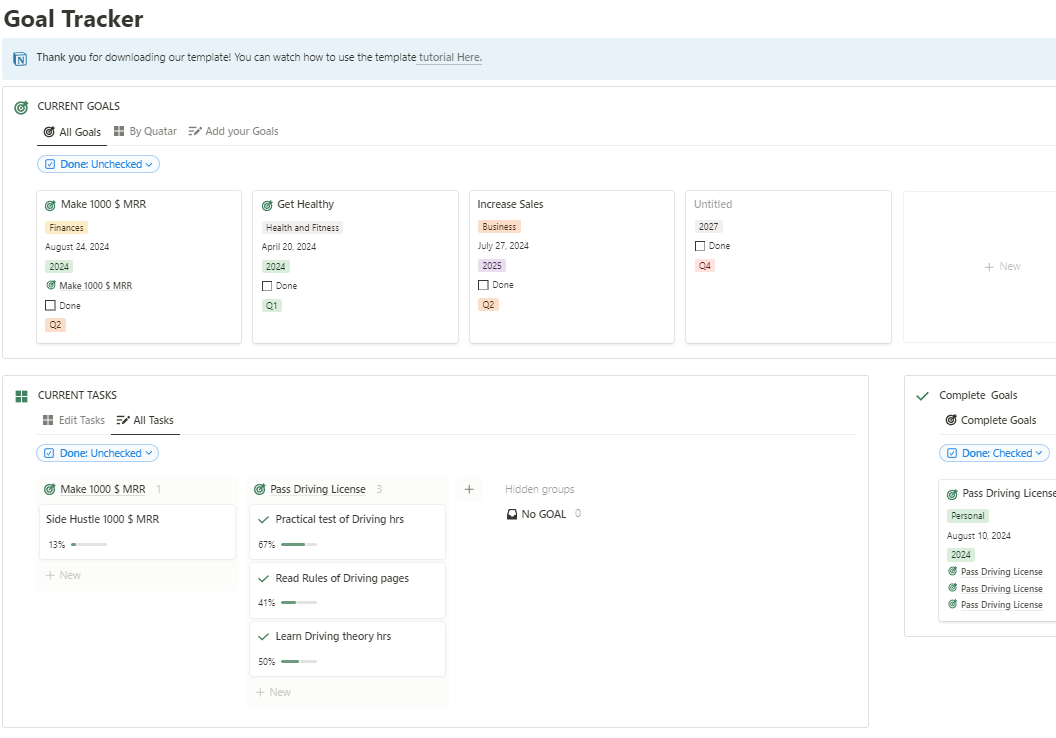Click the target icon beside CURRENT GOALS

point(21,107)
